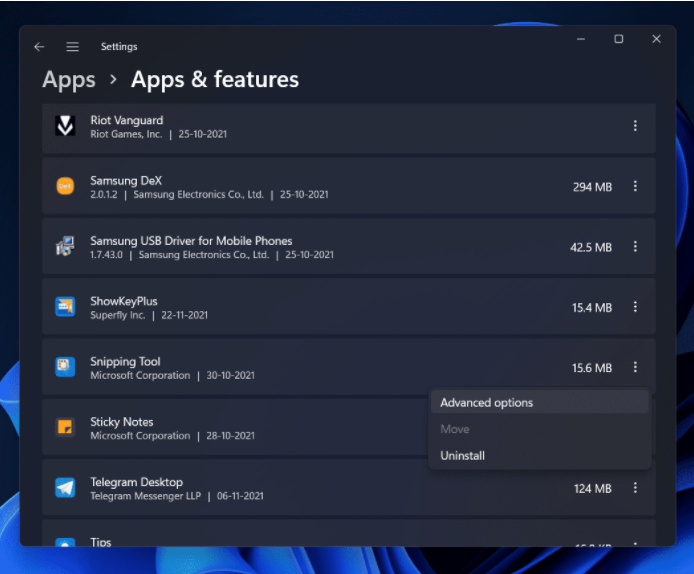The height and width of the screenshot is (574, 694).
Task: Click the 42.5 MB size value
Action: point(591,247)
